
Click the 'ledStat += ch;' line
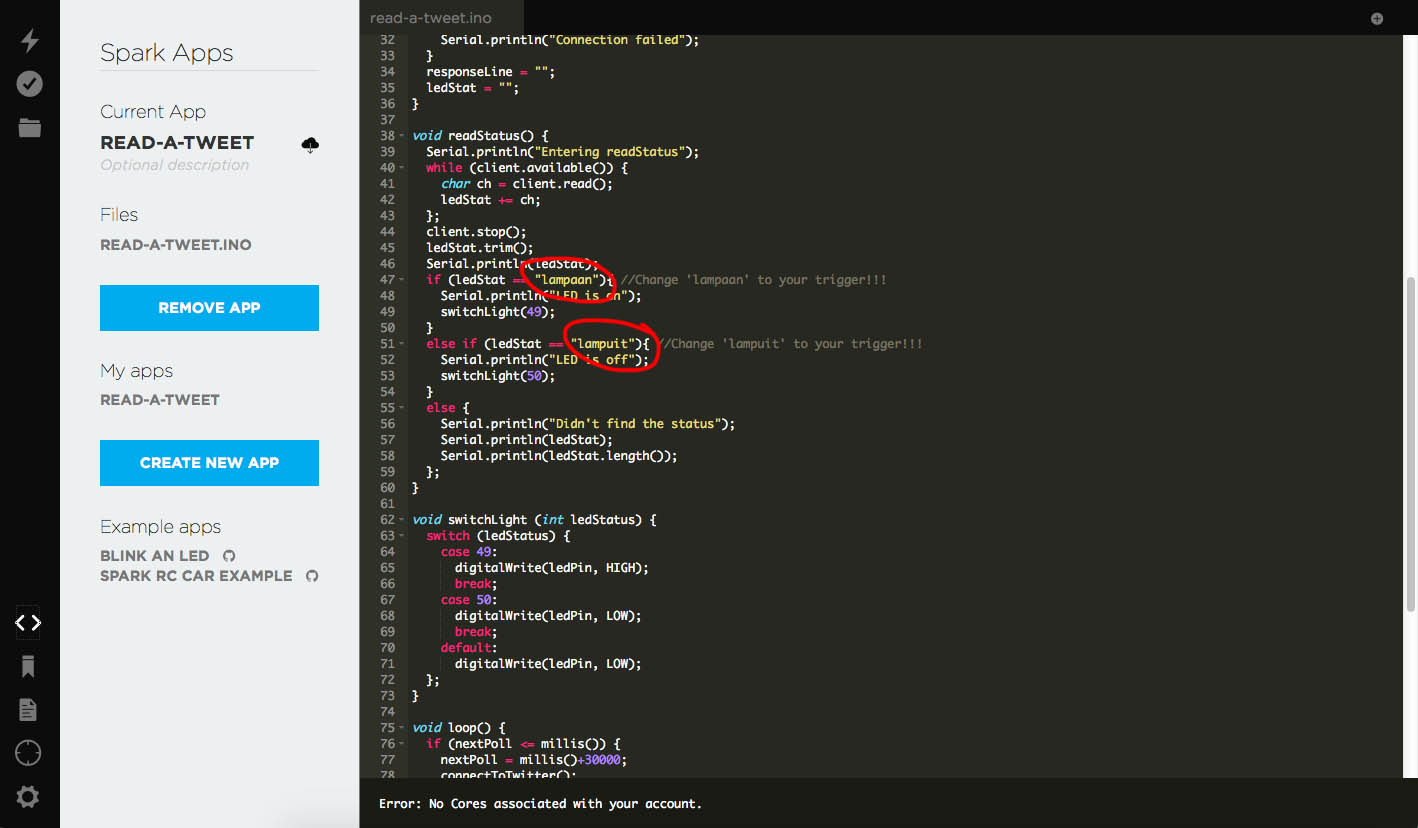[x=491, y=199]
